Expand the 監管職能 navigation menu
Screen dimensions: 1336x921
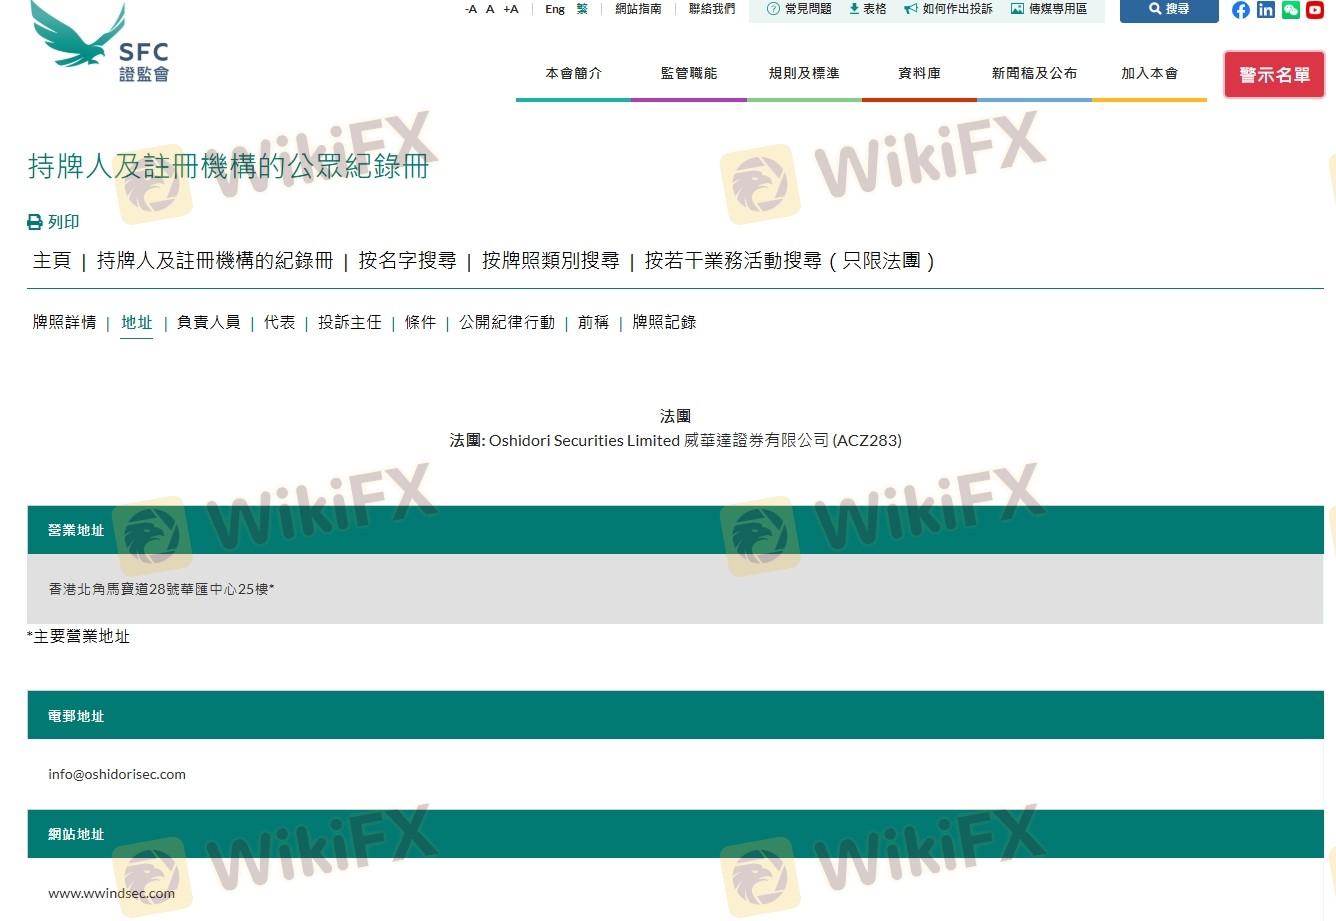pos(688,73)
